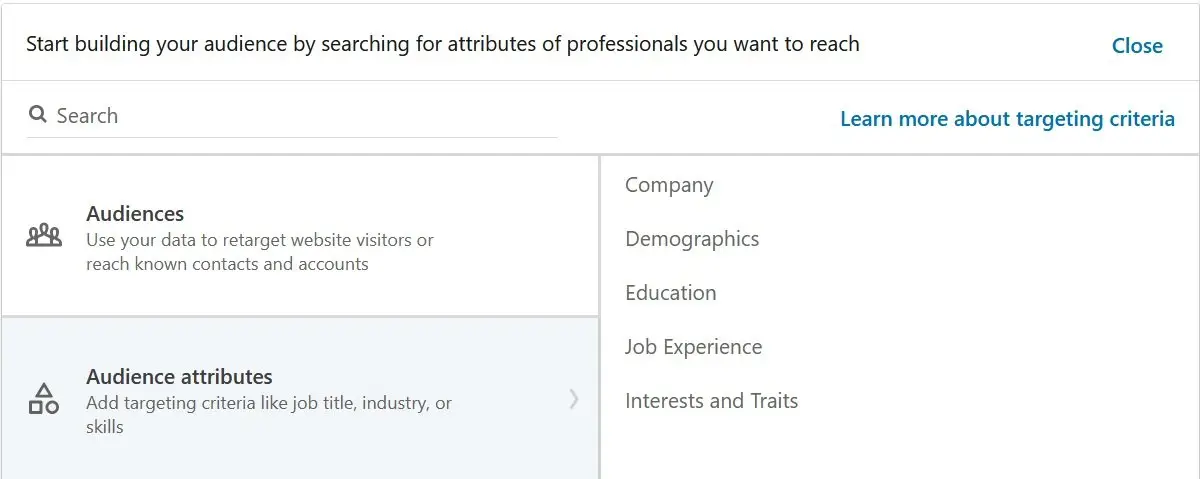Open the Company attribute category
The image size is (1200, 479).
pos(669,185)
